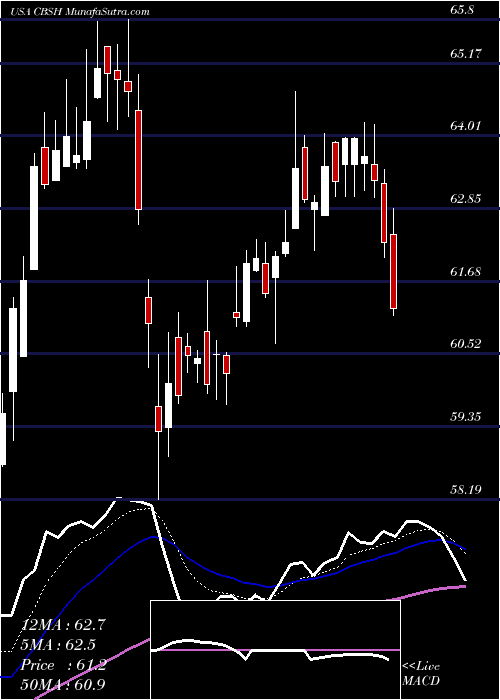The height and width of the screenshot is (700, 500).
Task: Click inside the Live MACD inset chart
Action: pos(275,650)
